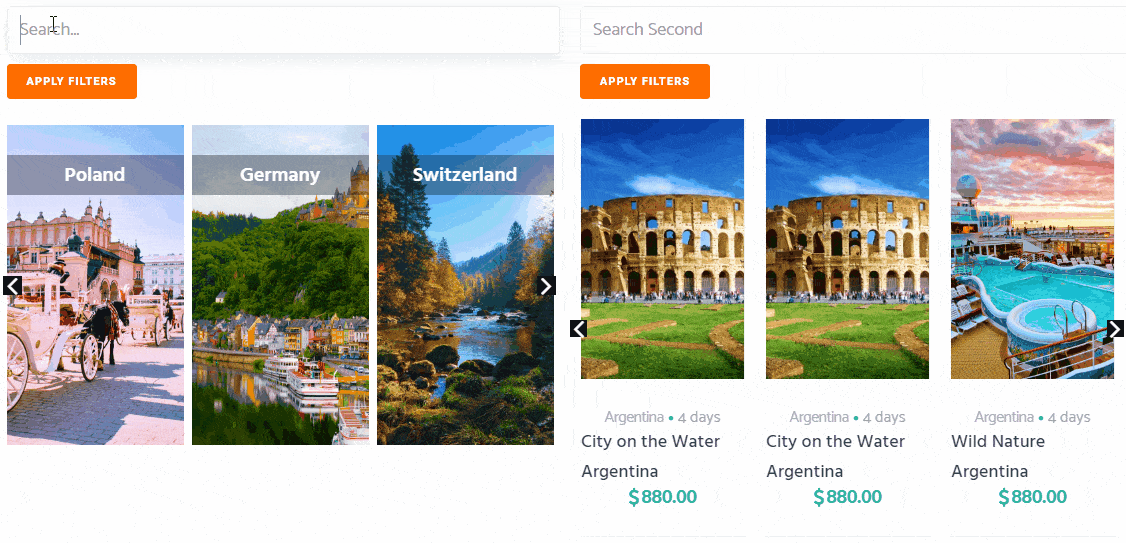The height and width of the screenshot is (543, 1126).
Task: Click next arrow on country carousel
Action: [546, 286]
